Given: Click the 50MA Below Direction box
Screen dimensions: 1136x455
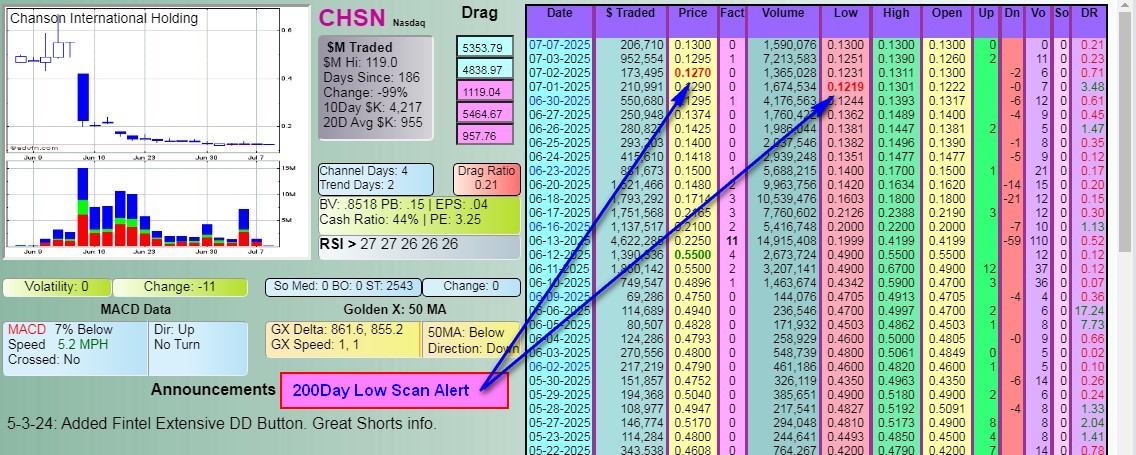Looking at the screenshot, I should click(472, 339).
